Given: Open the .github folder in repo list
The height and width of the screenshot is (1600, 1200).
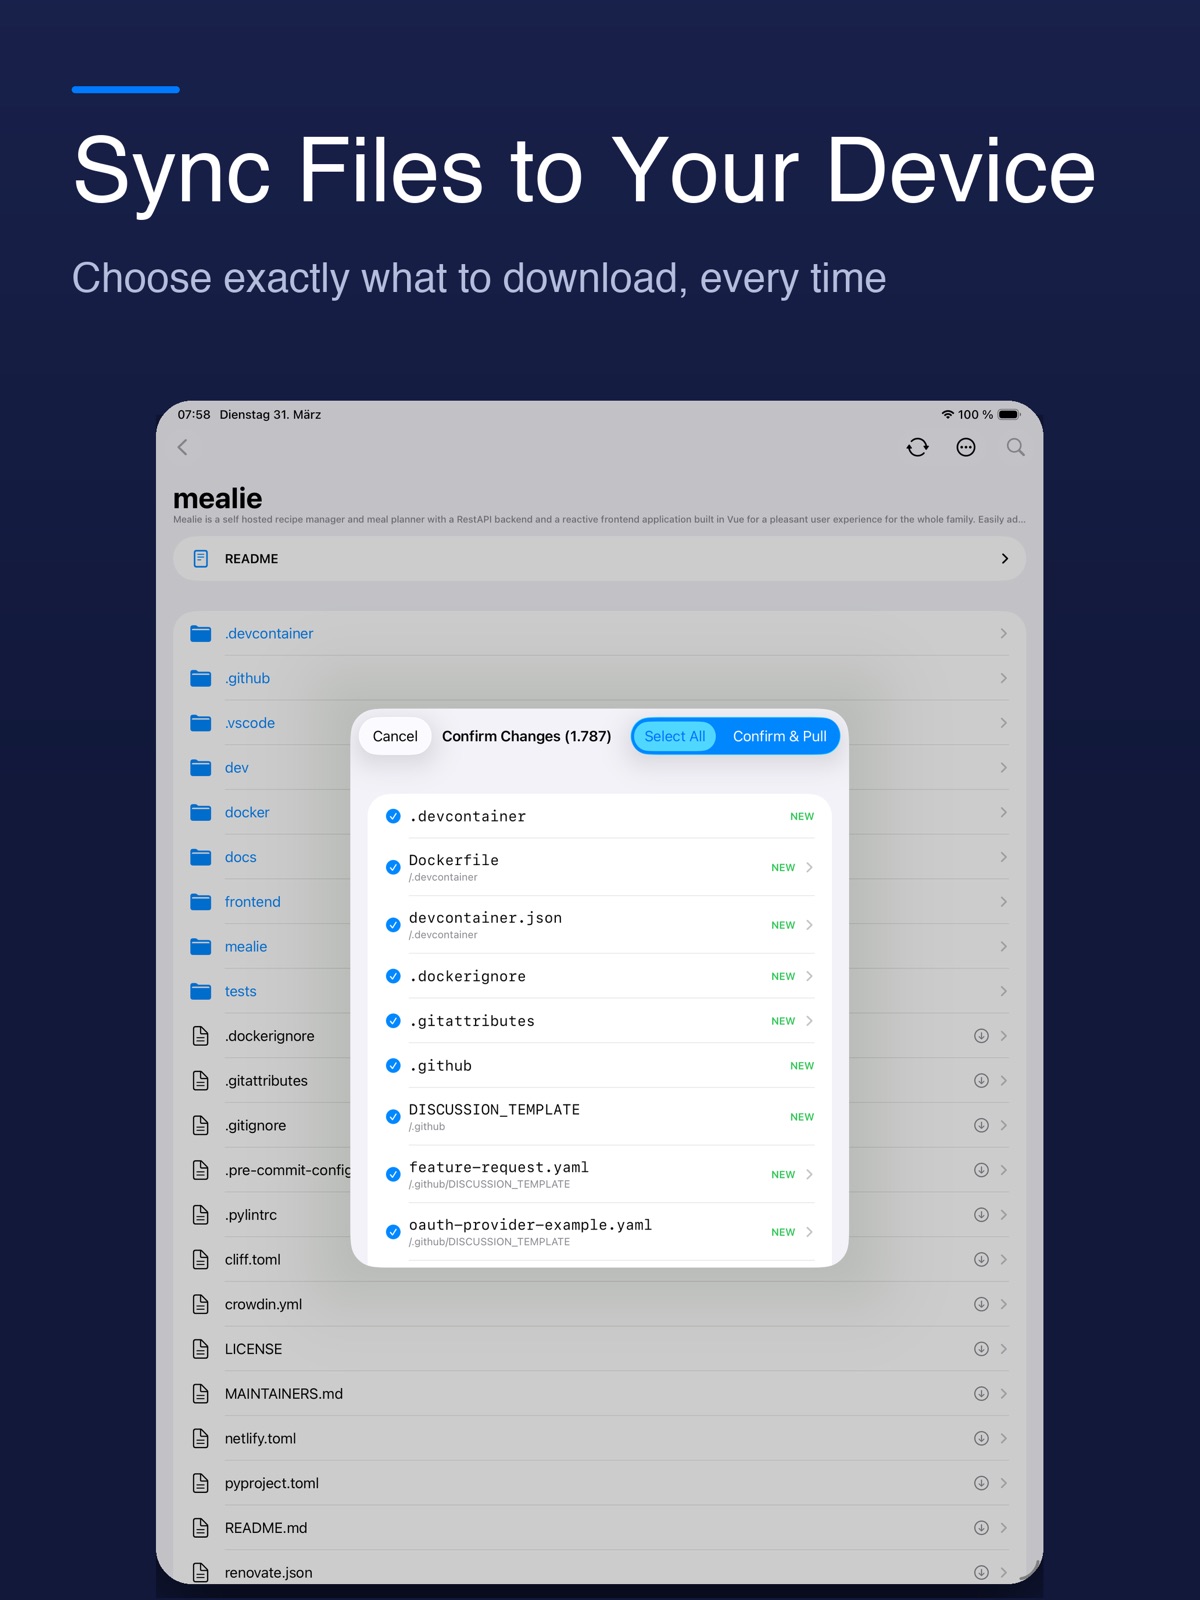Looking at the screenshot, I should point(599,678).
